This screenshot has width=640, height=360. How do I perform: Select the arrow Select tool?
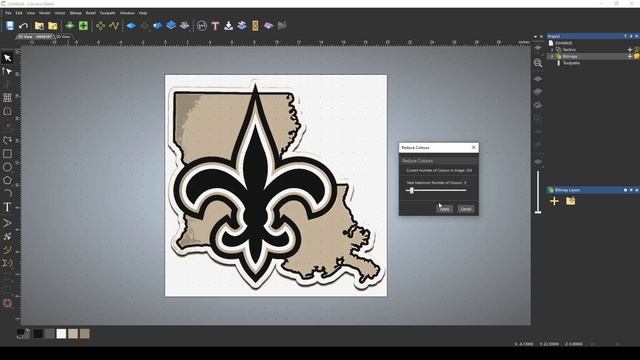[7, 58]
